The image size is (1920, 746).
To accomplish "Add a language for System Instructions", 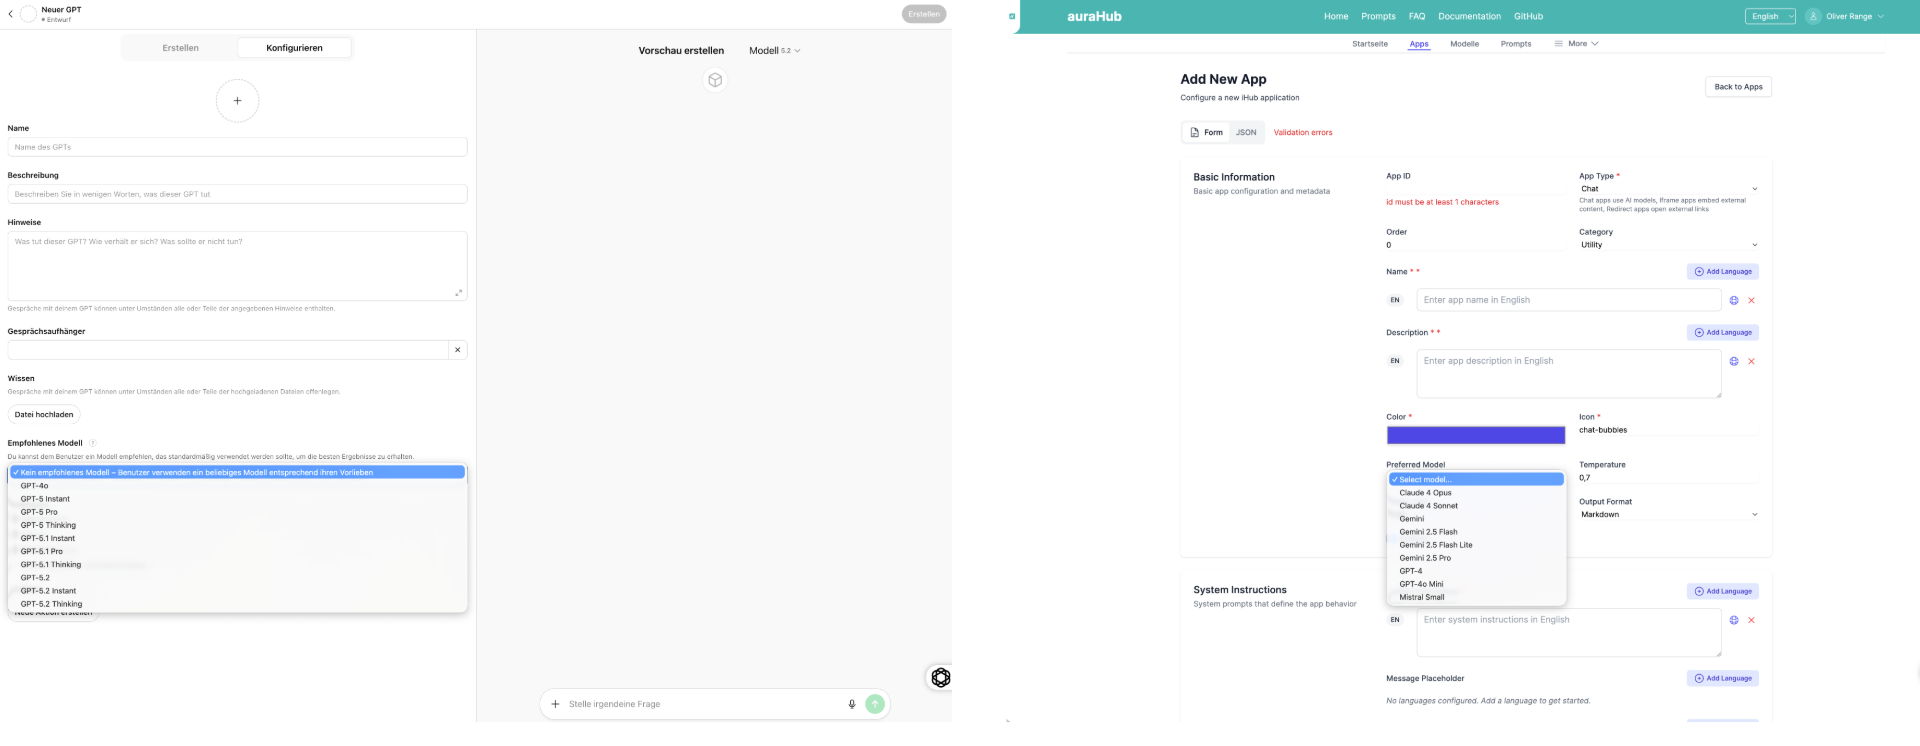I will (1722, 592).
